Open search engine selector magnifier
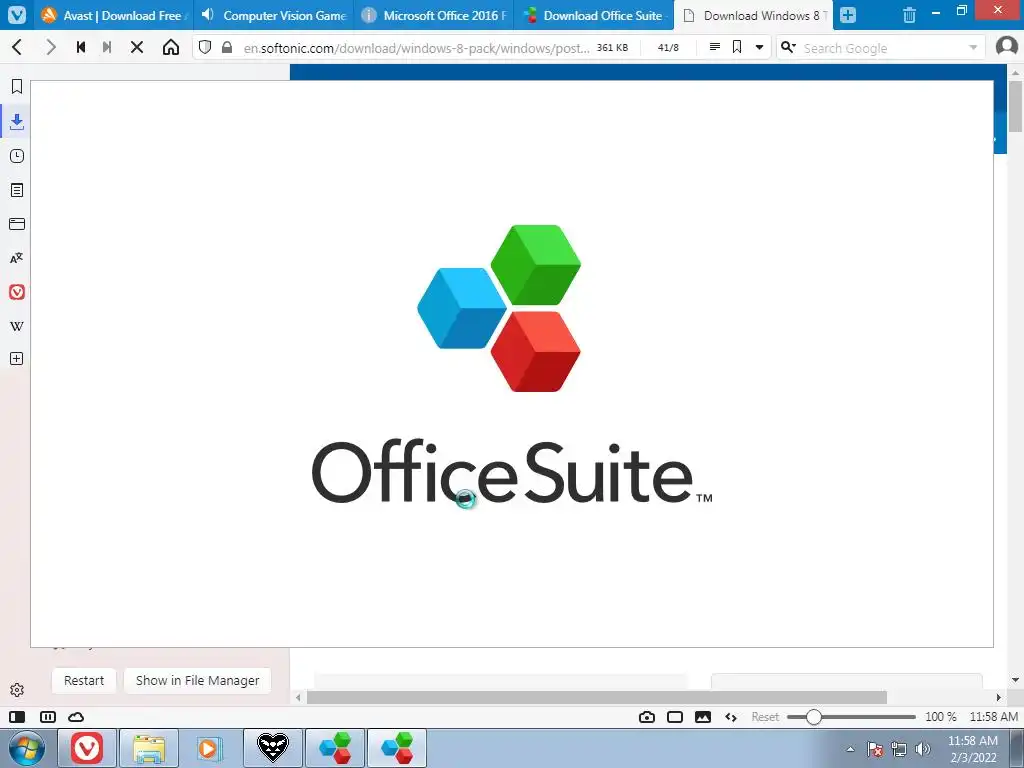Screen dimensions: 1024x768 (x=788, y=47)
